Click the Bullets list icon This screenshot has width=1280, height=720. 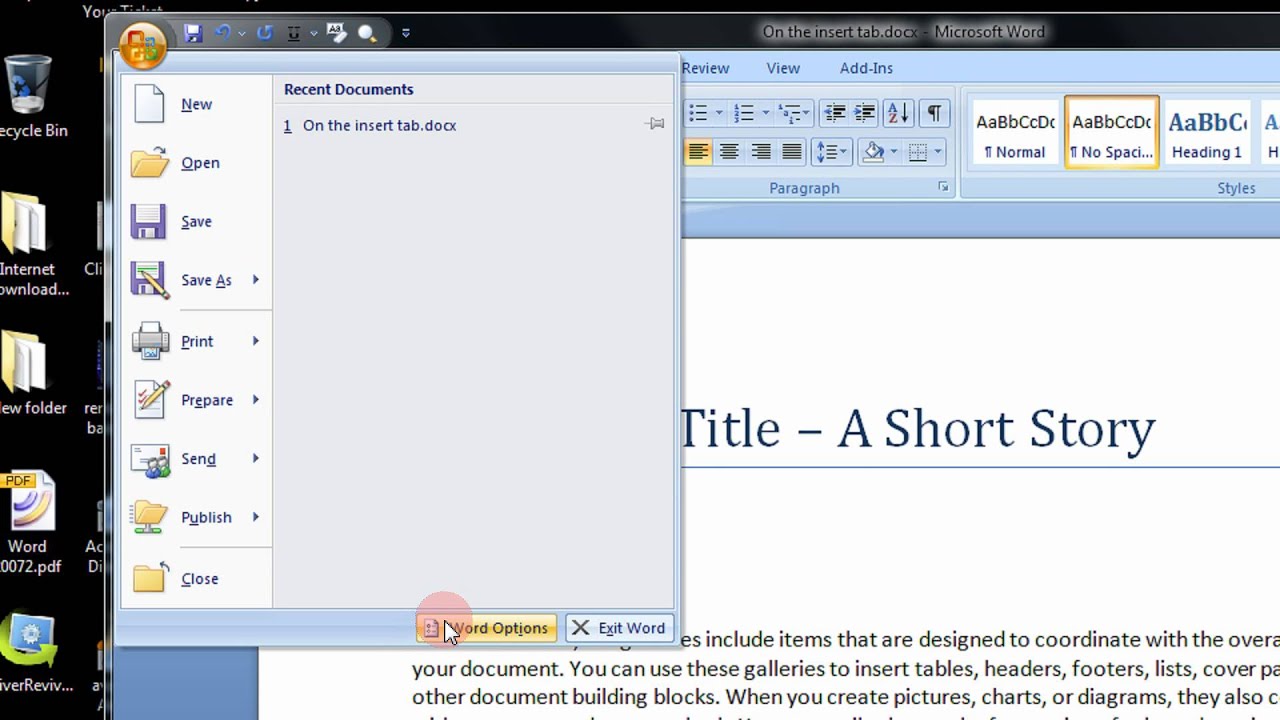[x=698, y=113]
